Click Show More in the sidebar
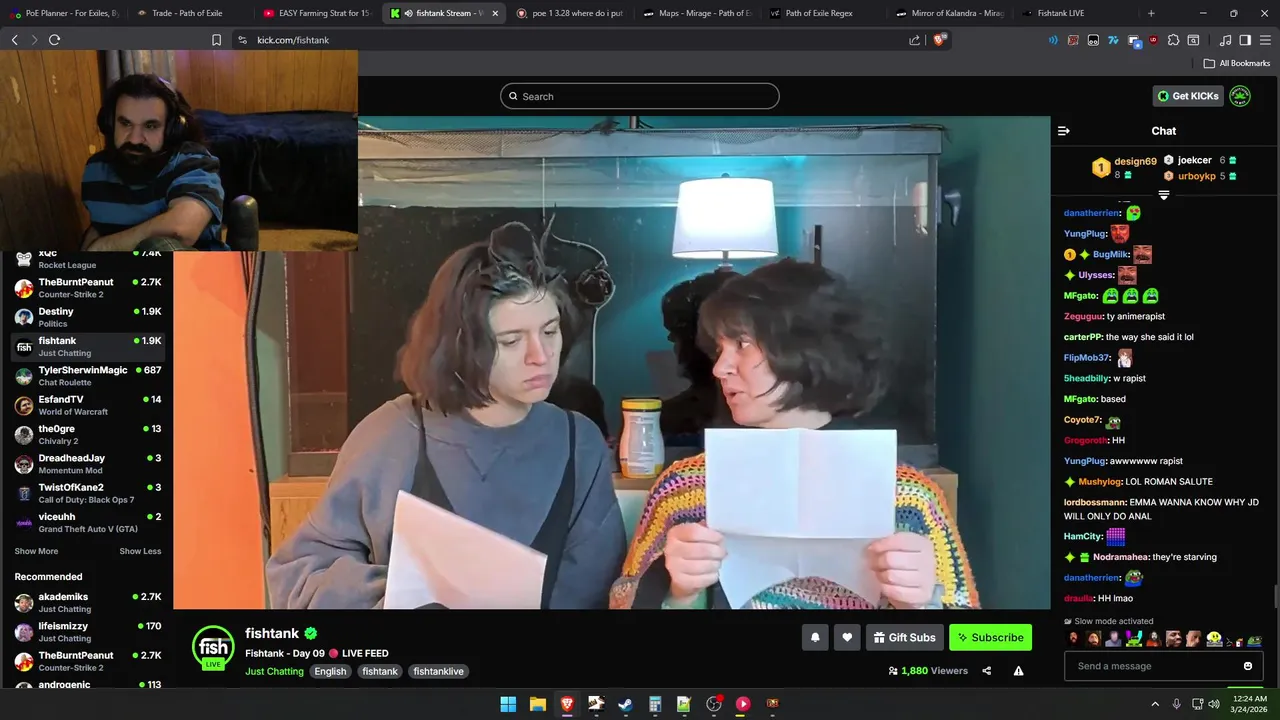This screenshot has height=720, width=1280. tap(36, 551)
